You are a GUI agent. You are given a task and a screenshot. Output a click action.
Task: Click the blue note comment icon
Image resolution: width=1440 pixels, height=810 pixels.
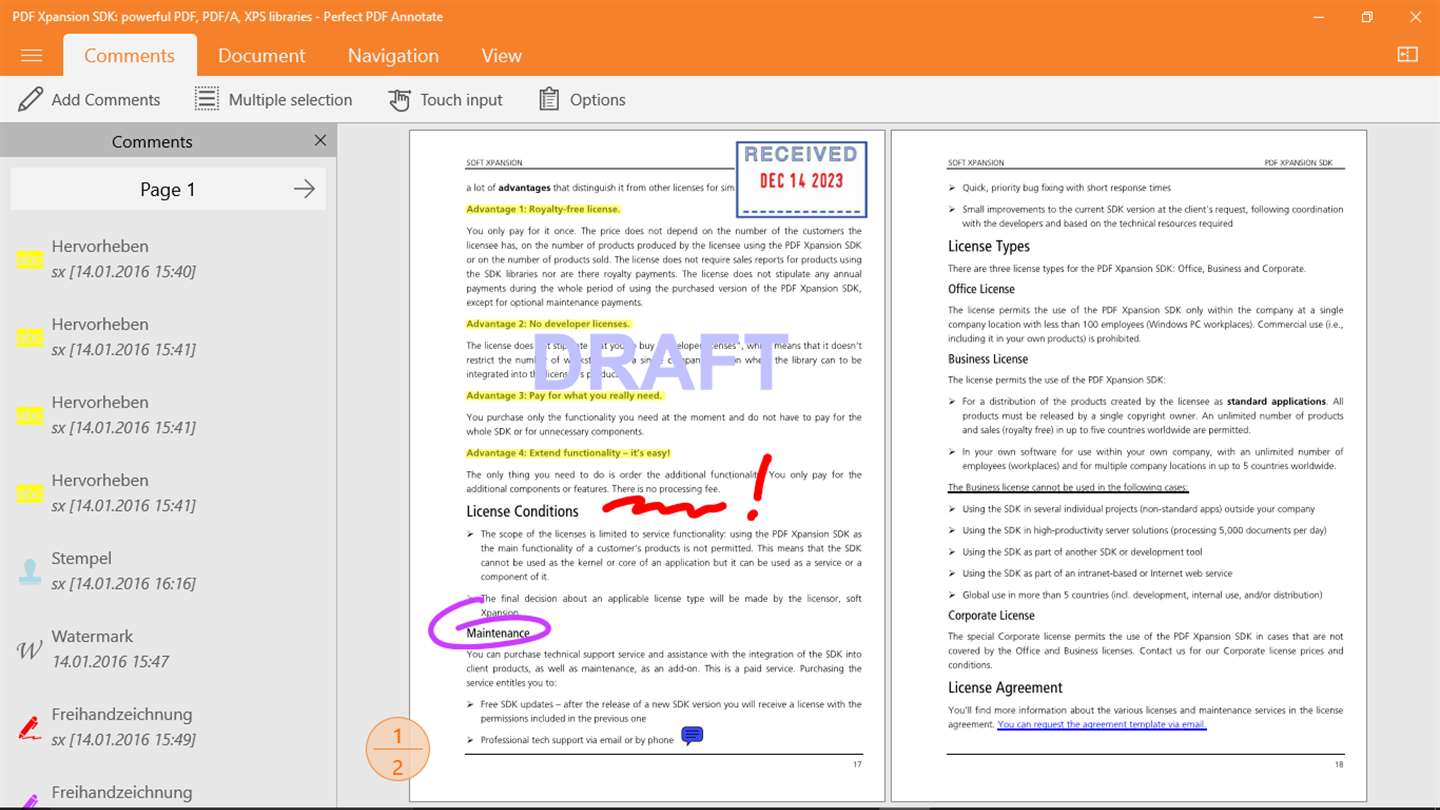pyautogui.click(x=692, y=736)
